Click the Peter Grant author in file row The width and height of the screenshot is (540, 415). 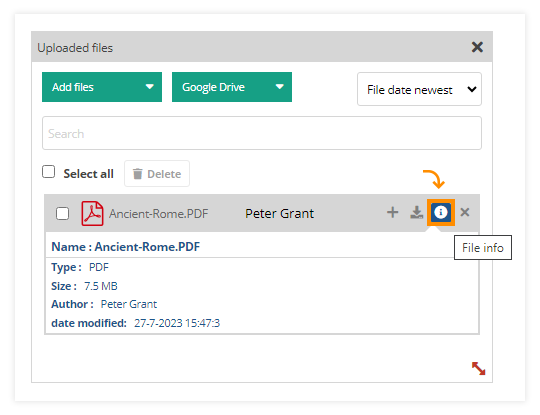279,214
